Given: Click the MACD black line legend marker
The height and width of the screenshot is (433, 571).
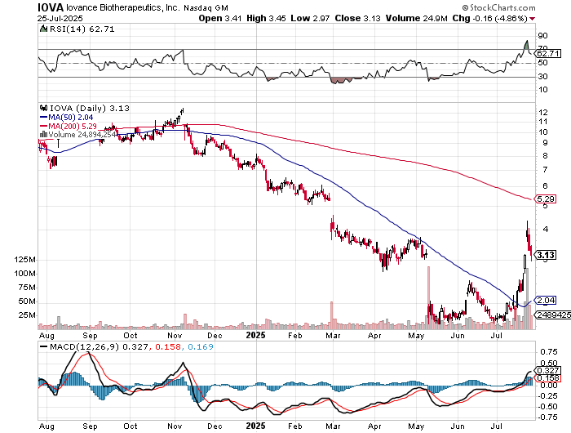Looking at the screenshot, I should (x=43, y=347).
